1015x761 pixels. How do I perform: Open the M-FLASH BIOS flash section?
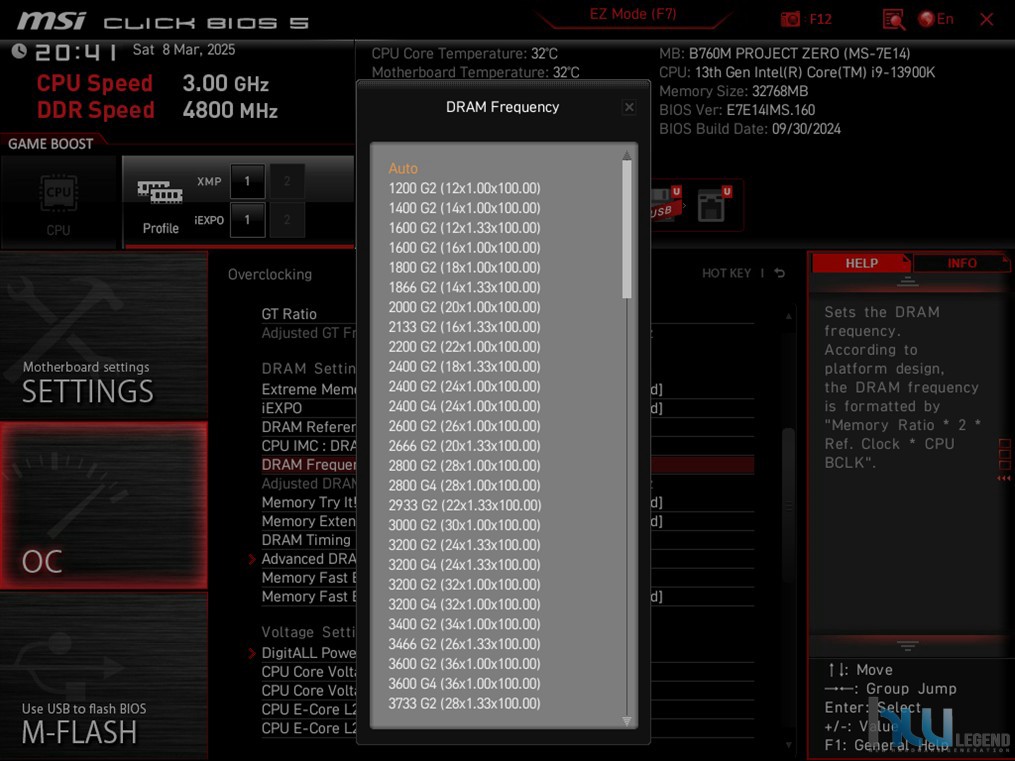pos(104,676)
